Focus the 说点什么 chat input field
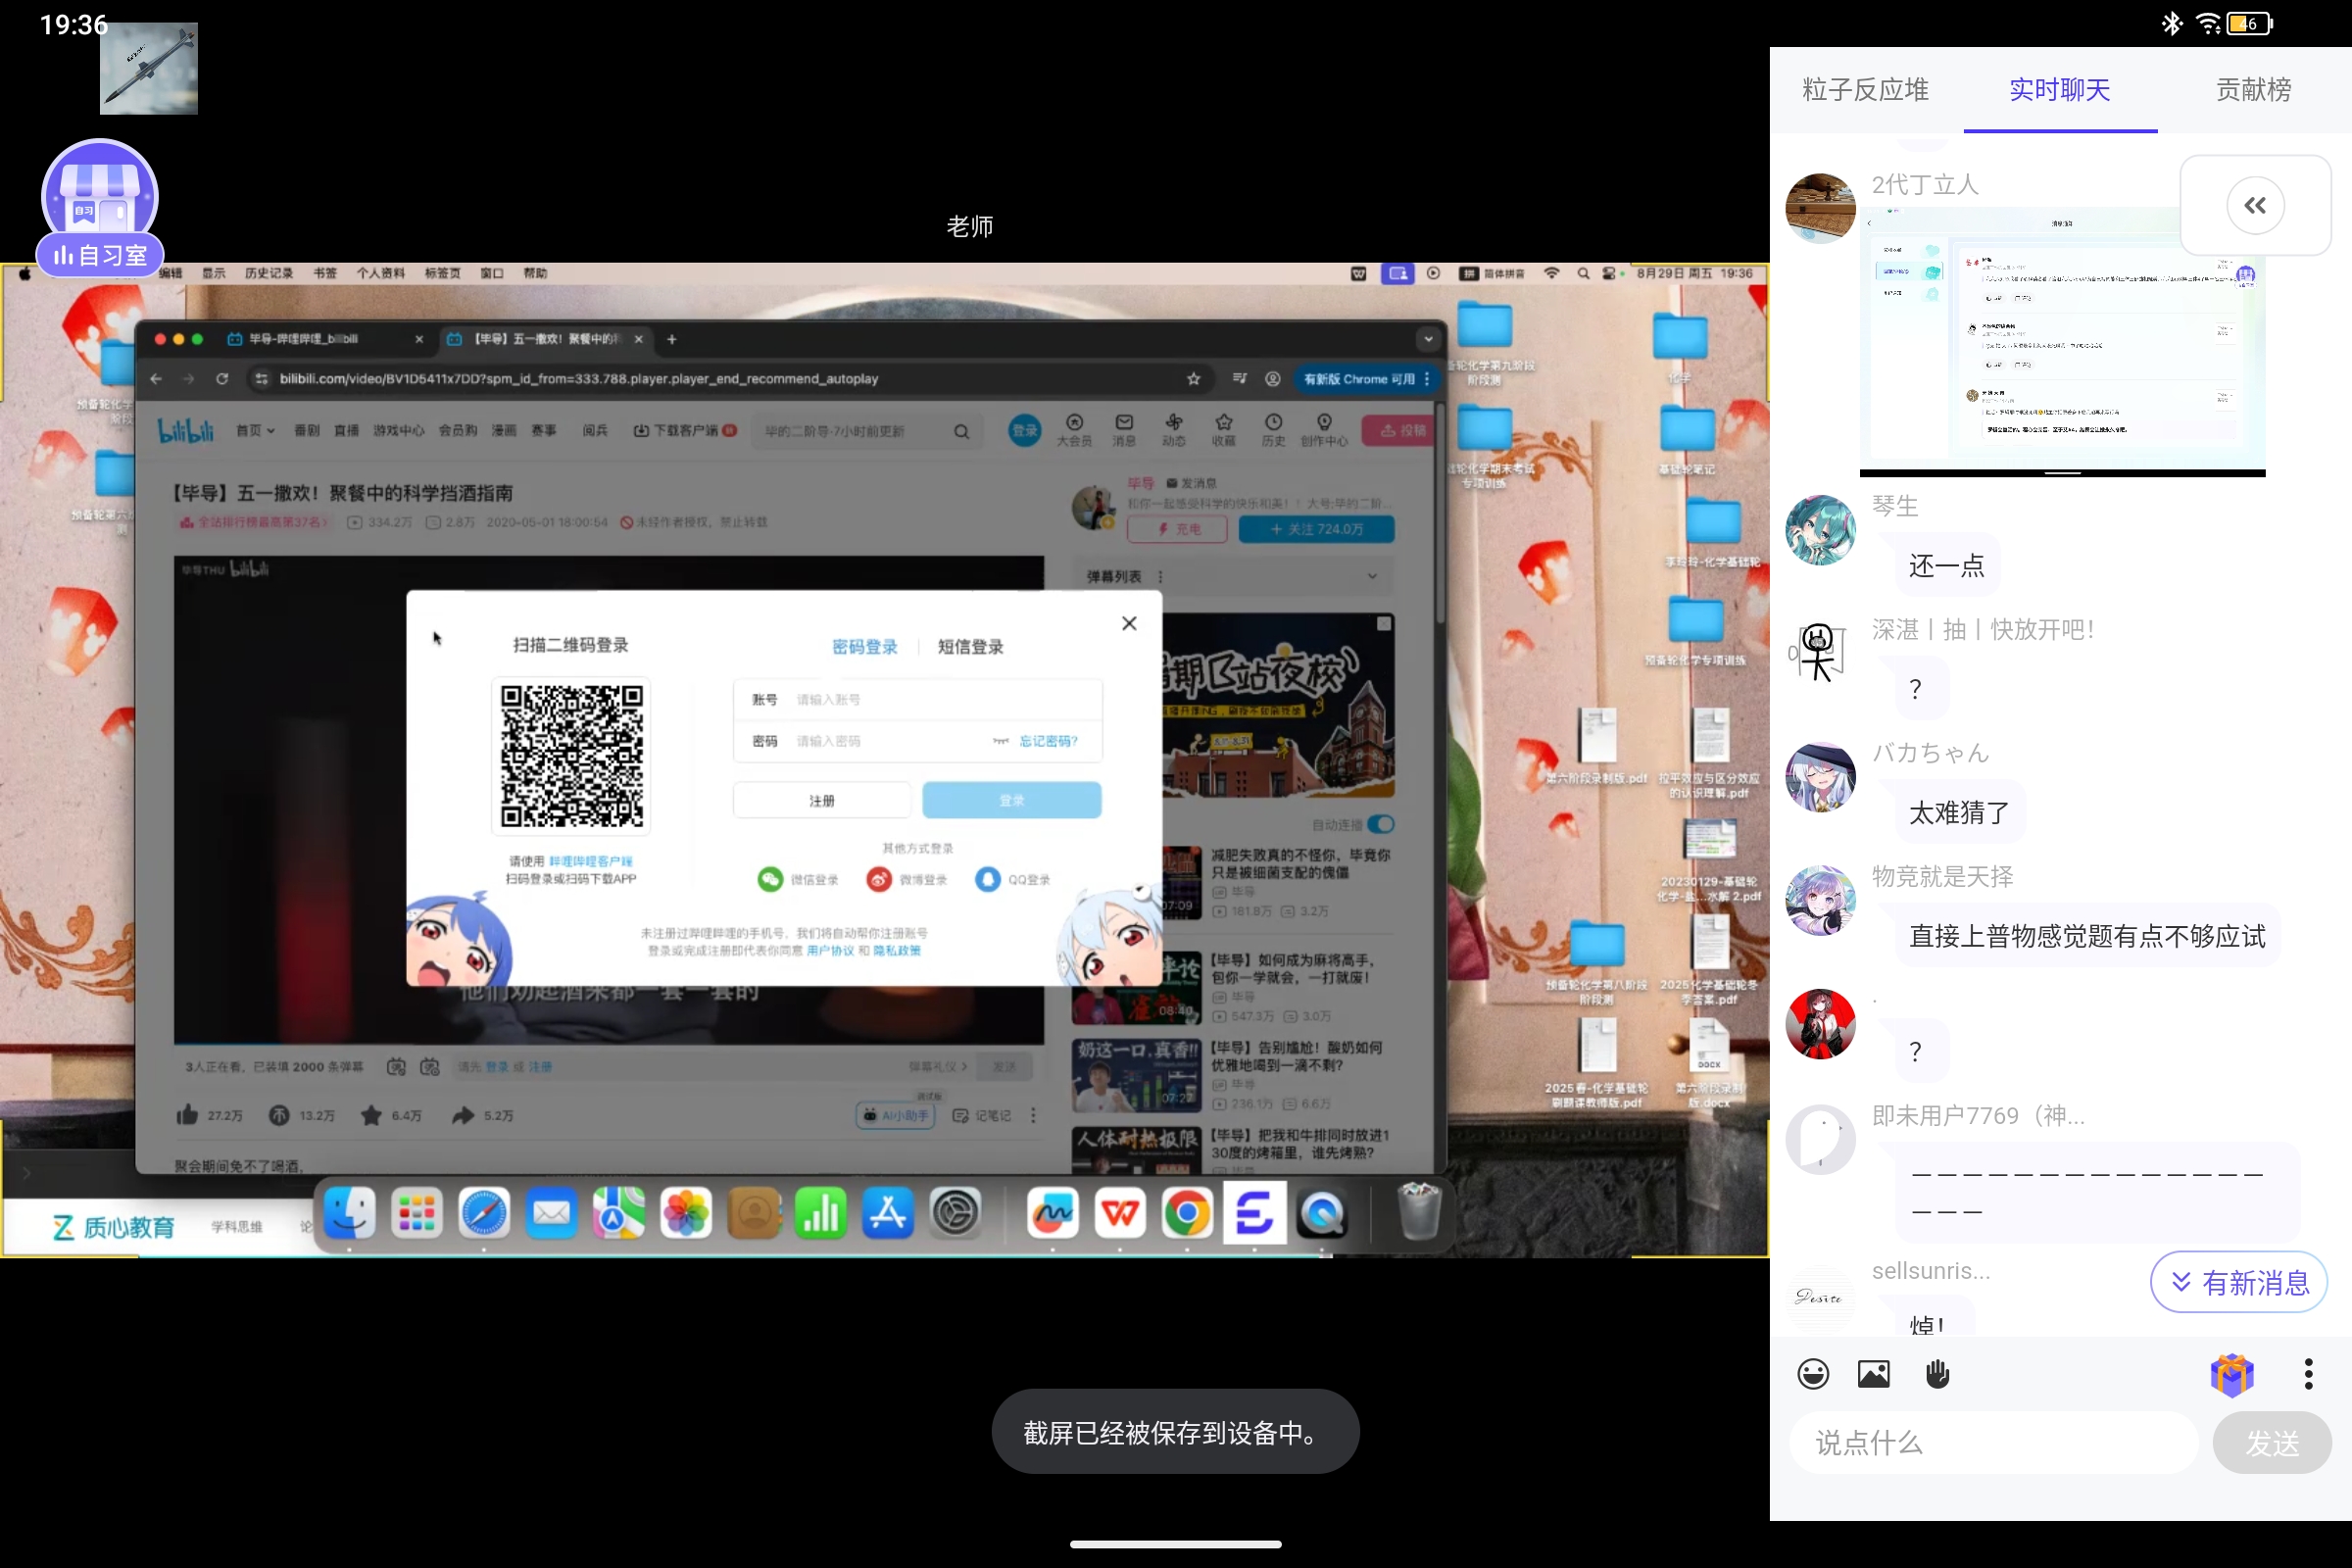Viewport: 2352px width, 1568px height. click(1993, 1442)
